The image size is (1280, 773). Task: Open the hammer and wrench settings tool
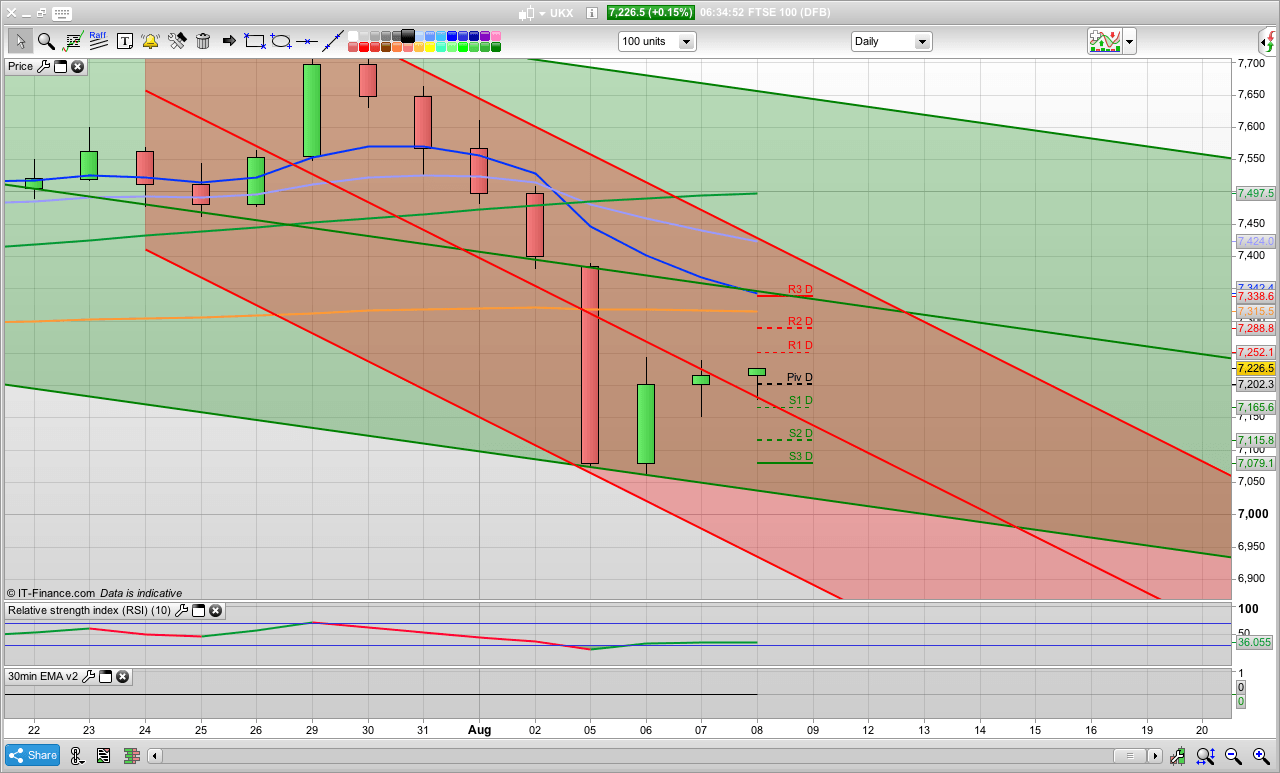pos(177,41)
